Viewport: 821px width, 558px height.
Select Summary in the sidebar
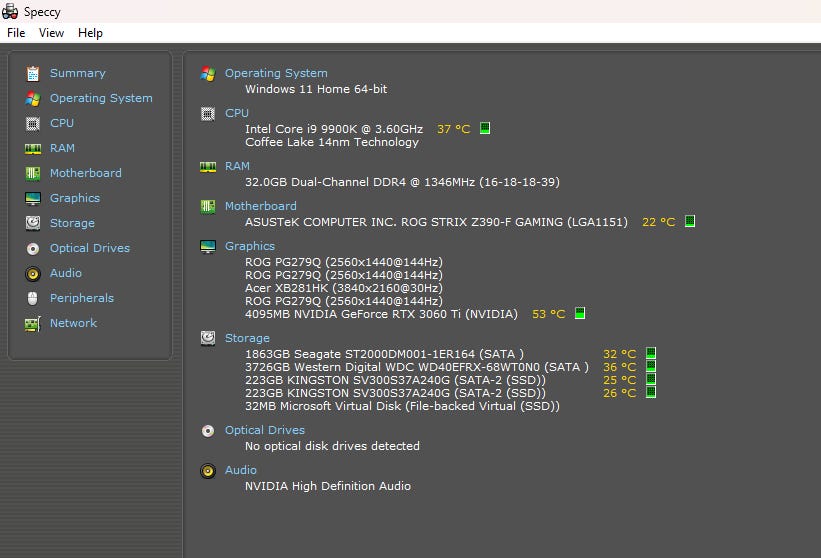tap(77, 73)
